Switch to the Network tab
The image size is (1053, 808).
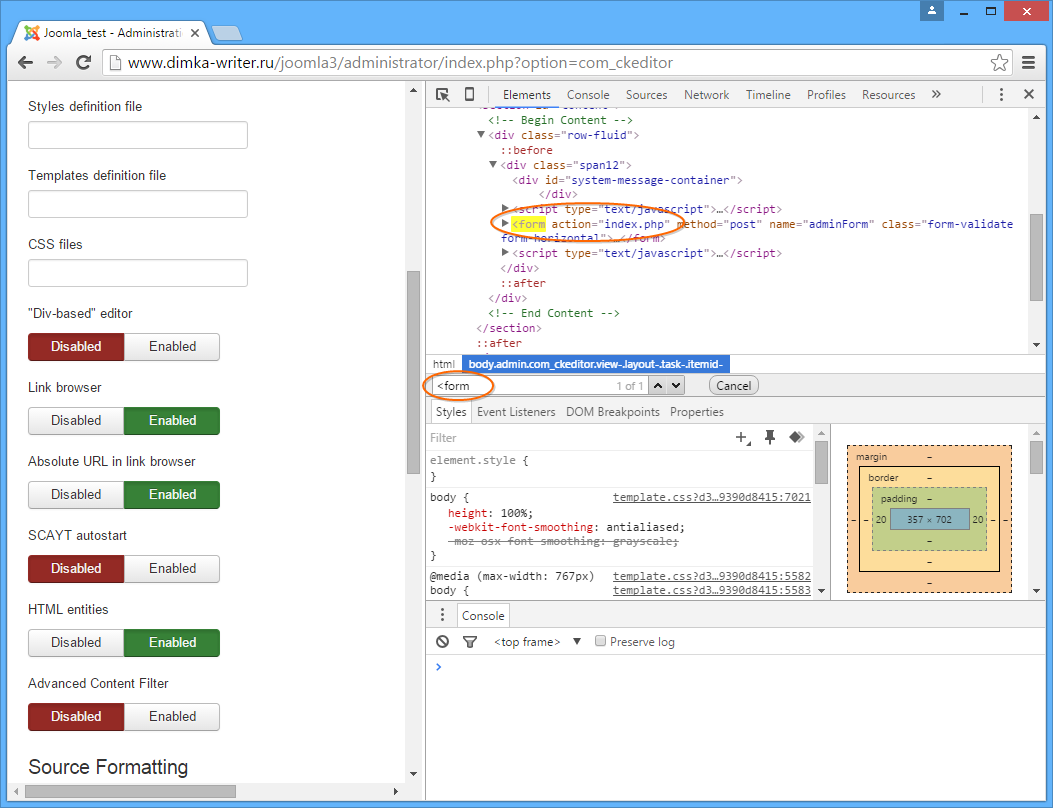pos(706,95)
